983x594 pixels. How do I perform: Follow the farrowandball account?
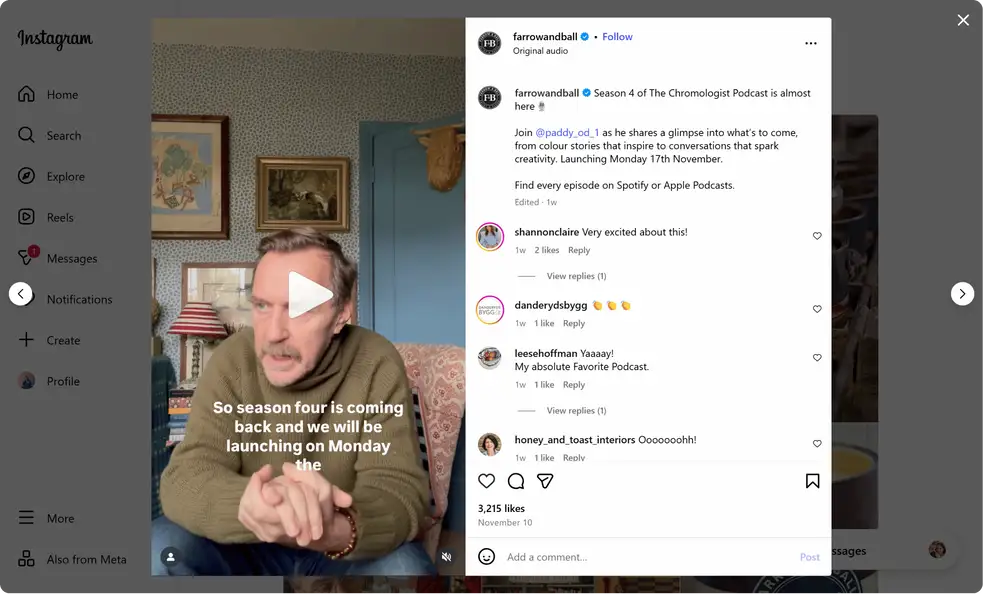coord(618,36)
